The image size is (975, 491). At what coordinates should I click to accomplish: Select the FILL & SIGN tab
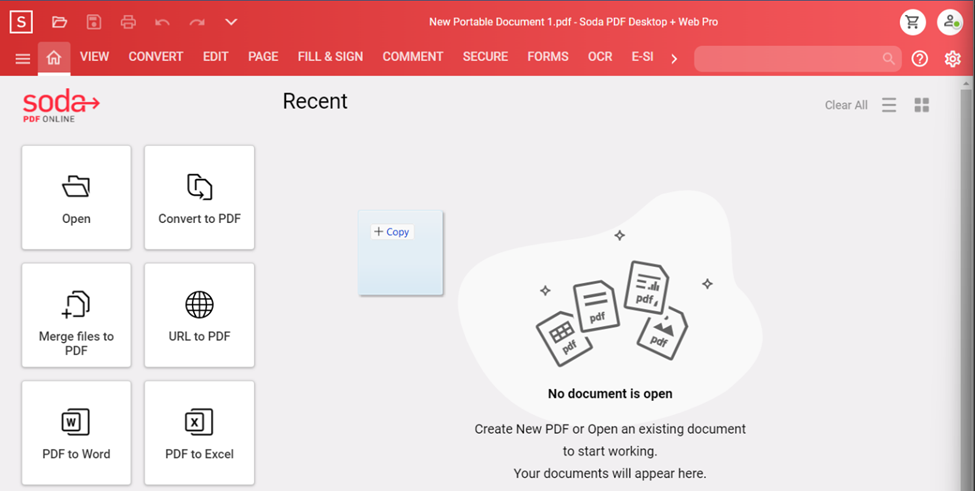[x=330, y=57]
